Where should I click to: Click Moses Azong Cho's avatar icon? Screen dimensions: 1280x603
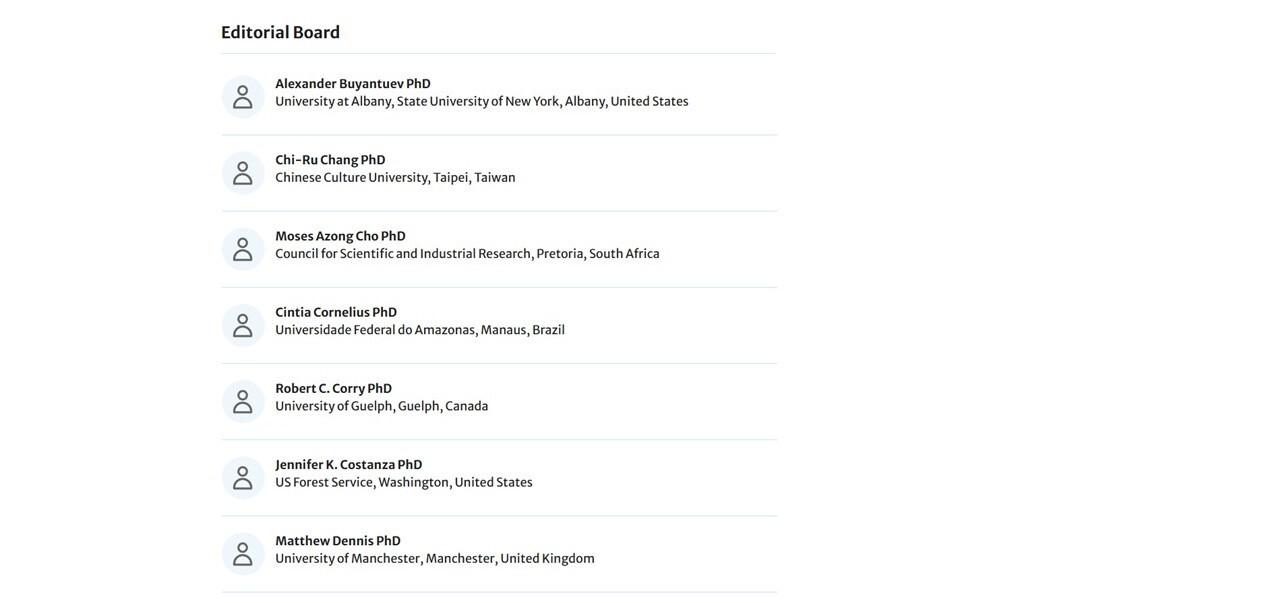(x=243, y=249)
